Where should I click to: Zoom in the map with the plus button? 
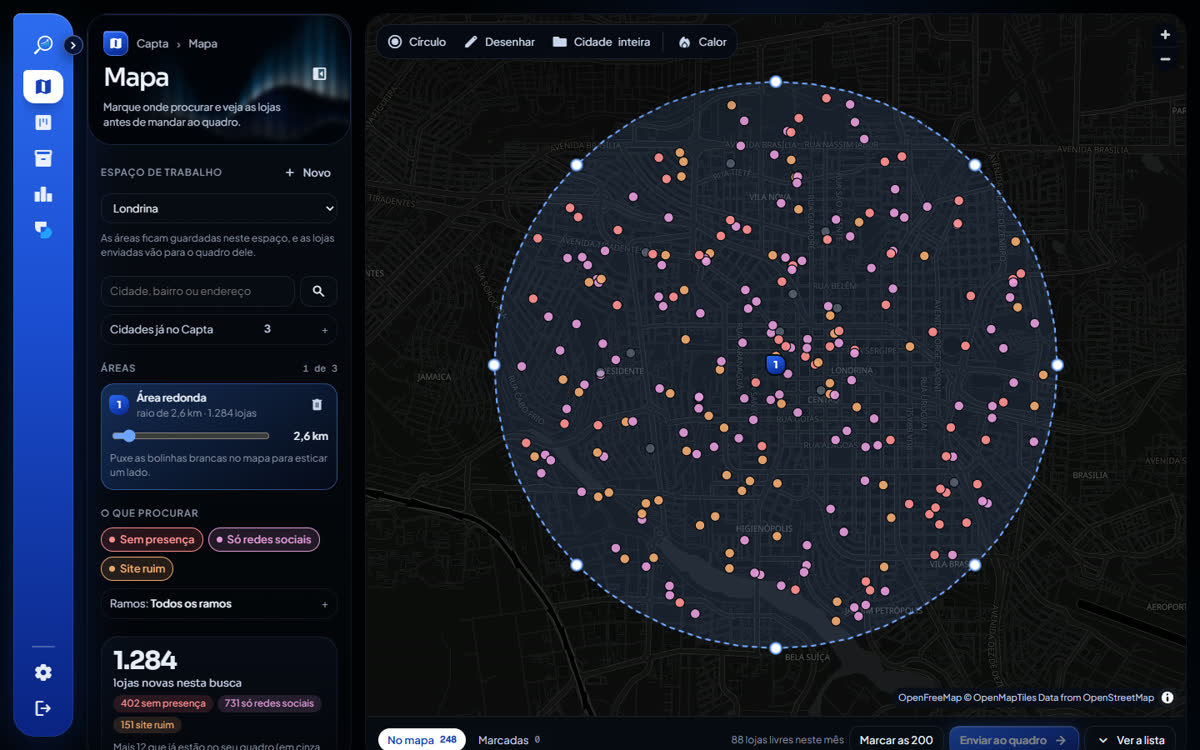(x=1165, y=35)
